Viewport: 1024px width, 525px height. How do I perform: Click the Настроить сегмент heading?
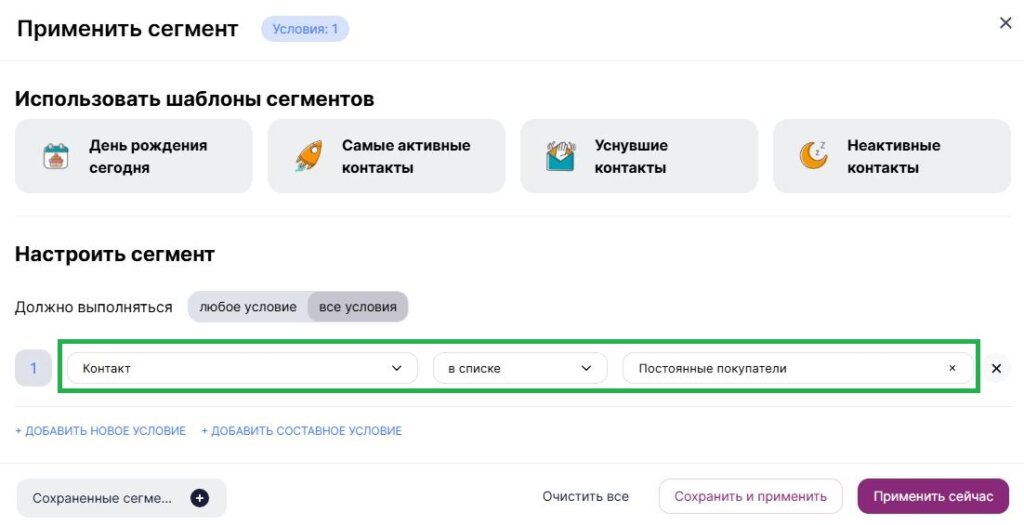point(115,254)
